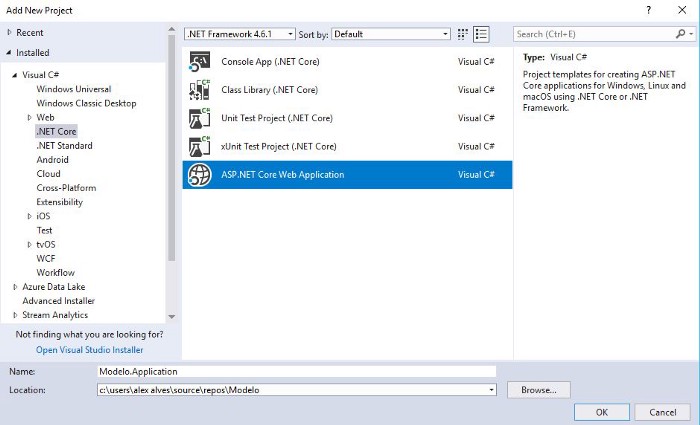This screenshot has width=700, height=425.
Task: Collapse the Installed section
Action: pos(9,53)
